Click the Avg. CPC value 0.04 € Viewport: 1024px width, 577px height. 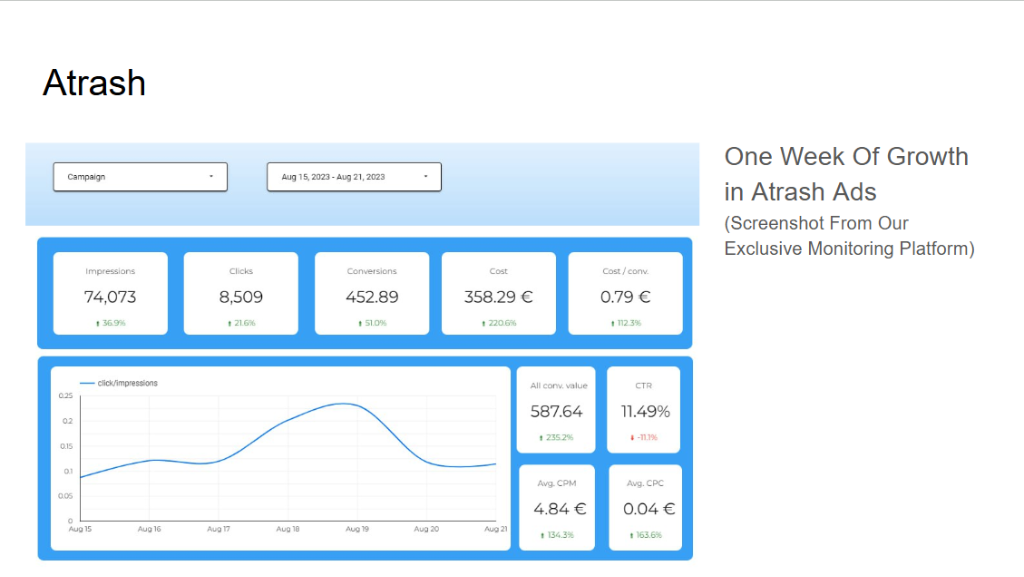(648, 508)
